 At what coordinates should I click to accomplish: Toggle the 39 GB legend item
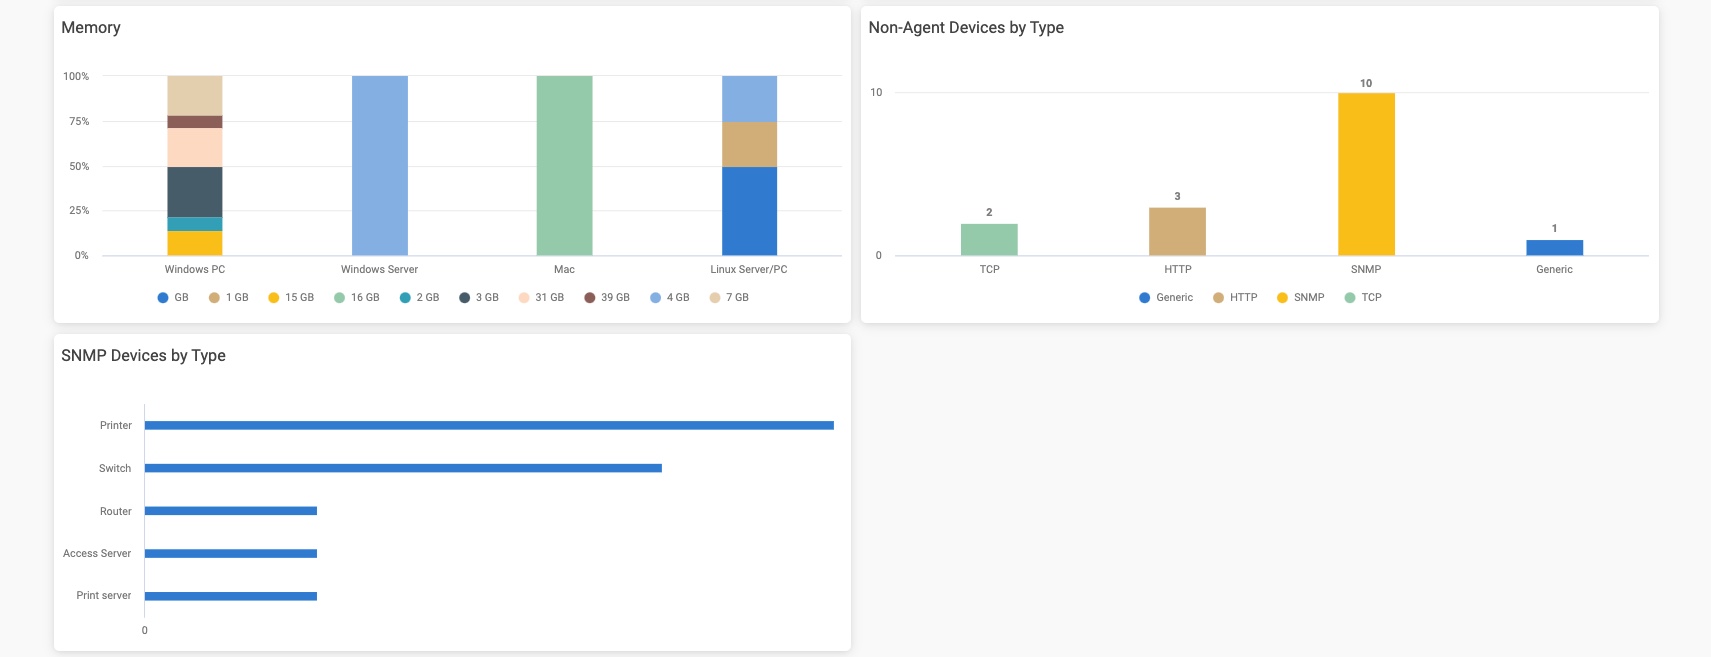coord(607,297)
